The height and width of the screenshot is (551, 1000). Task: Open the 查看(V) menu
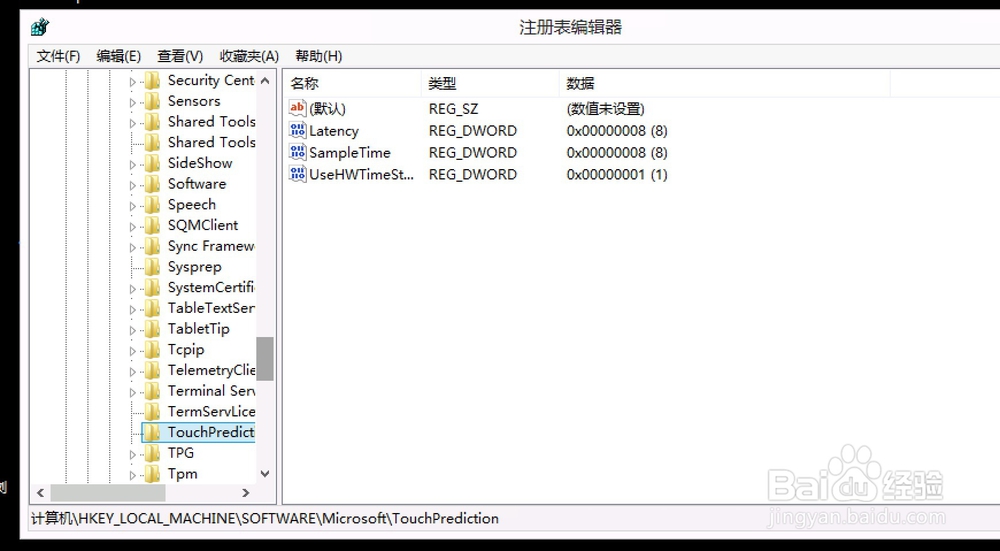pyautogui.click(x=180, y=56)
